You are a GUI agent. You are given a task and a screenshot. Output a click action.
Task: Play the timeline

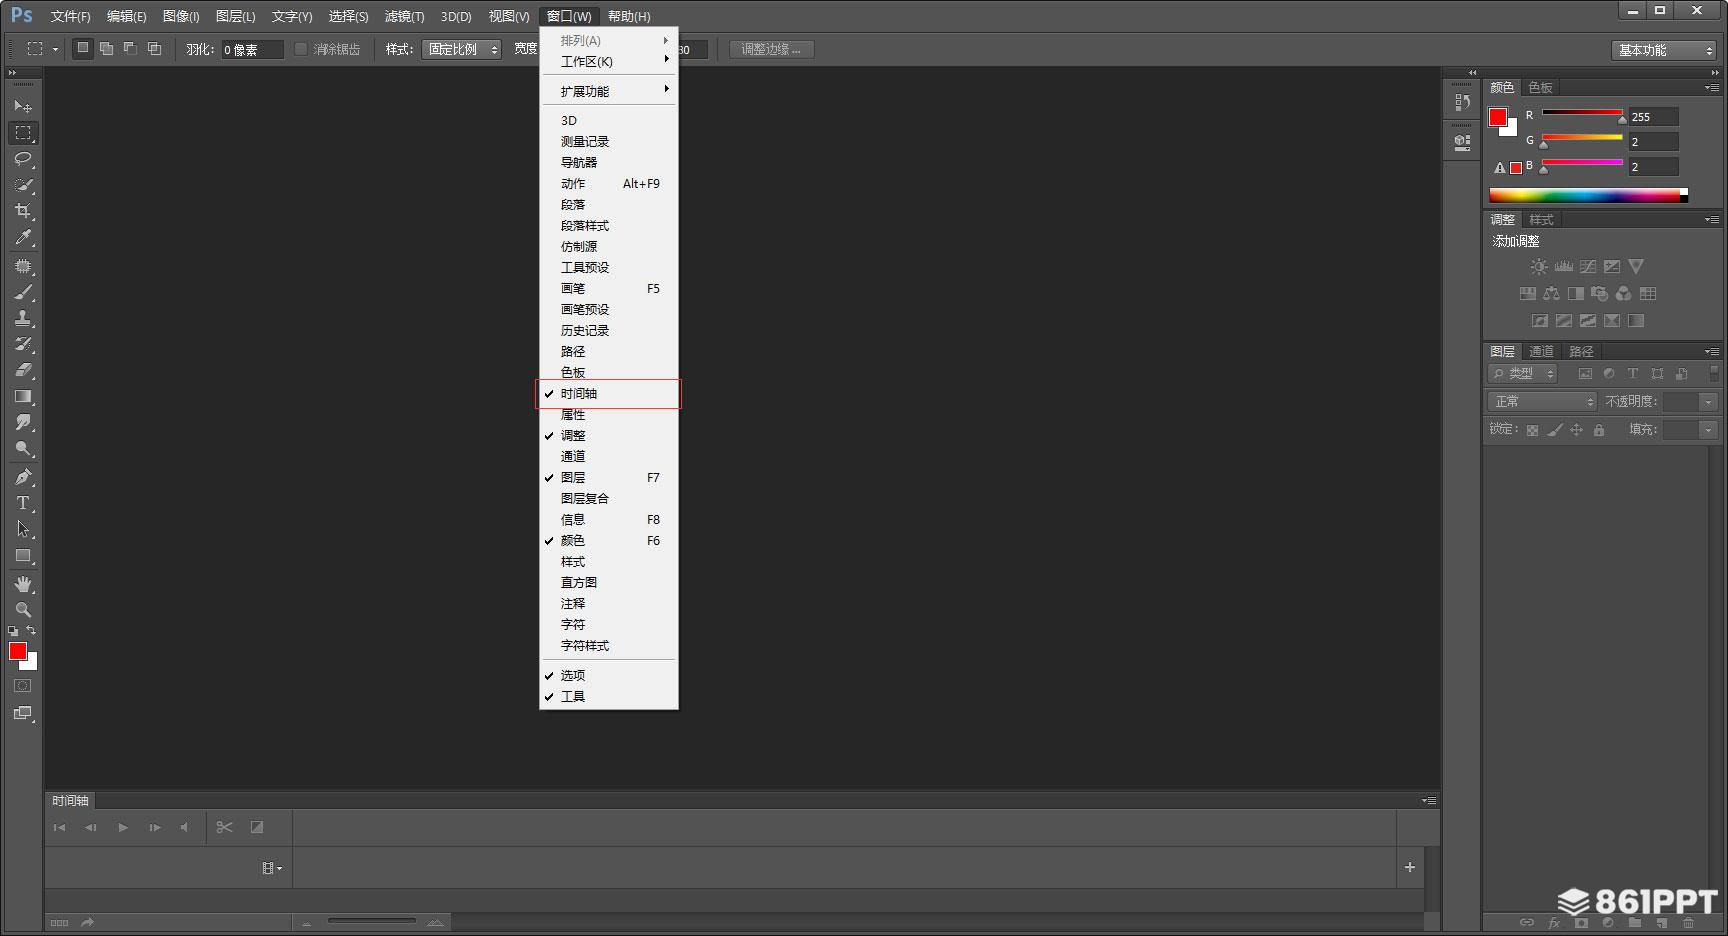[x=123, y=827]
